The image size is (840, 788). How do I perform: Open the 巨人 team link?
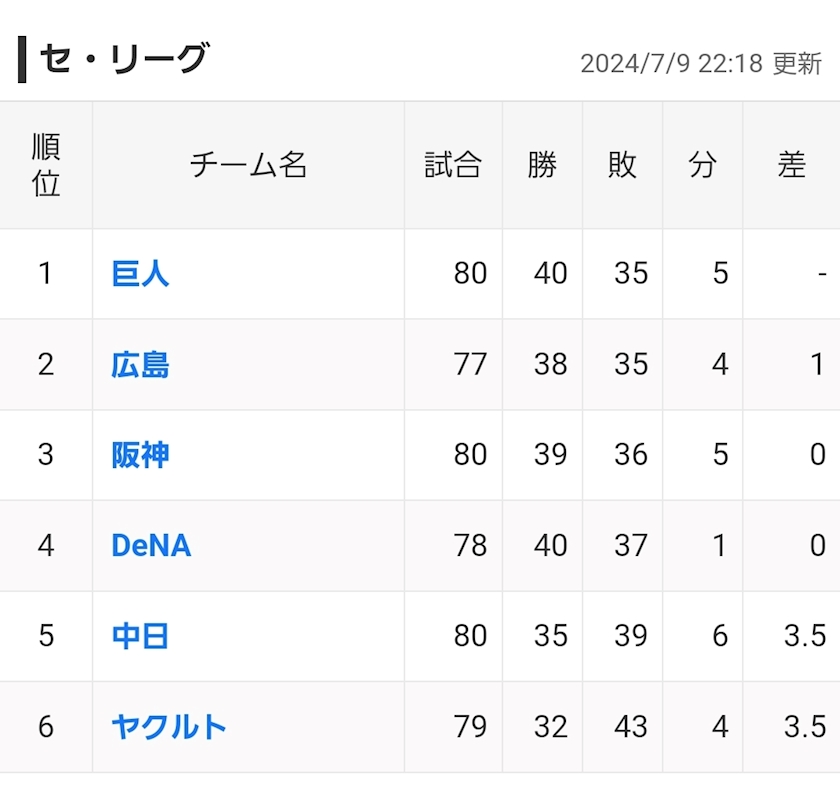click(x=140, y=273)
